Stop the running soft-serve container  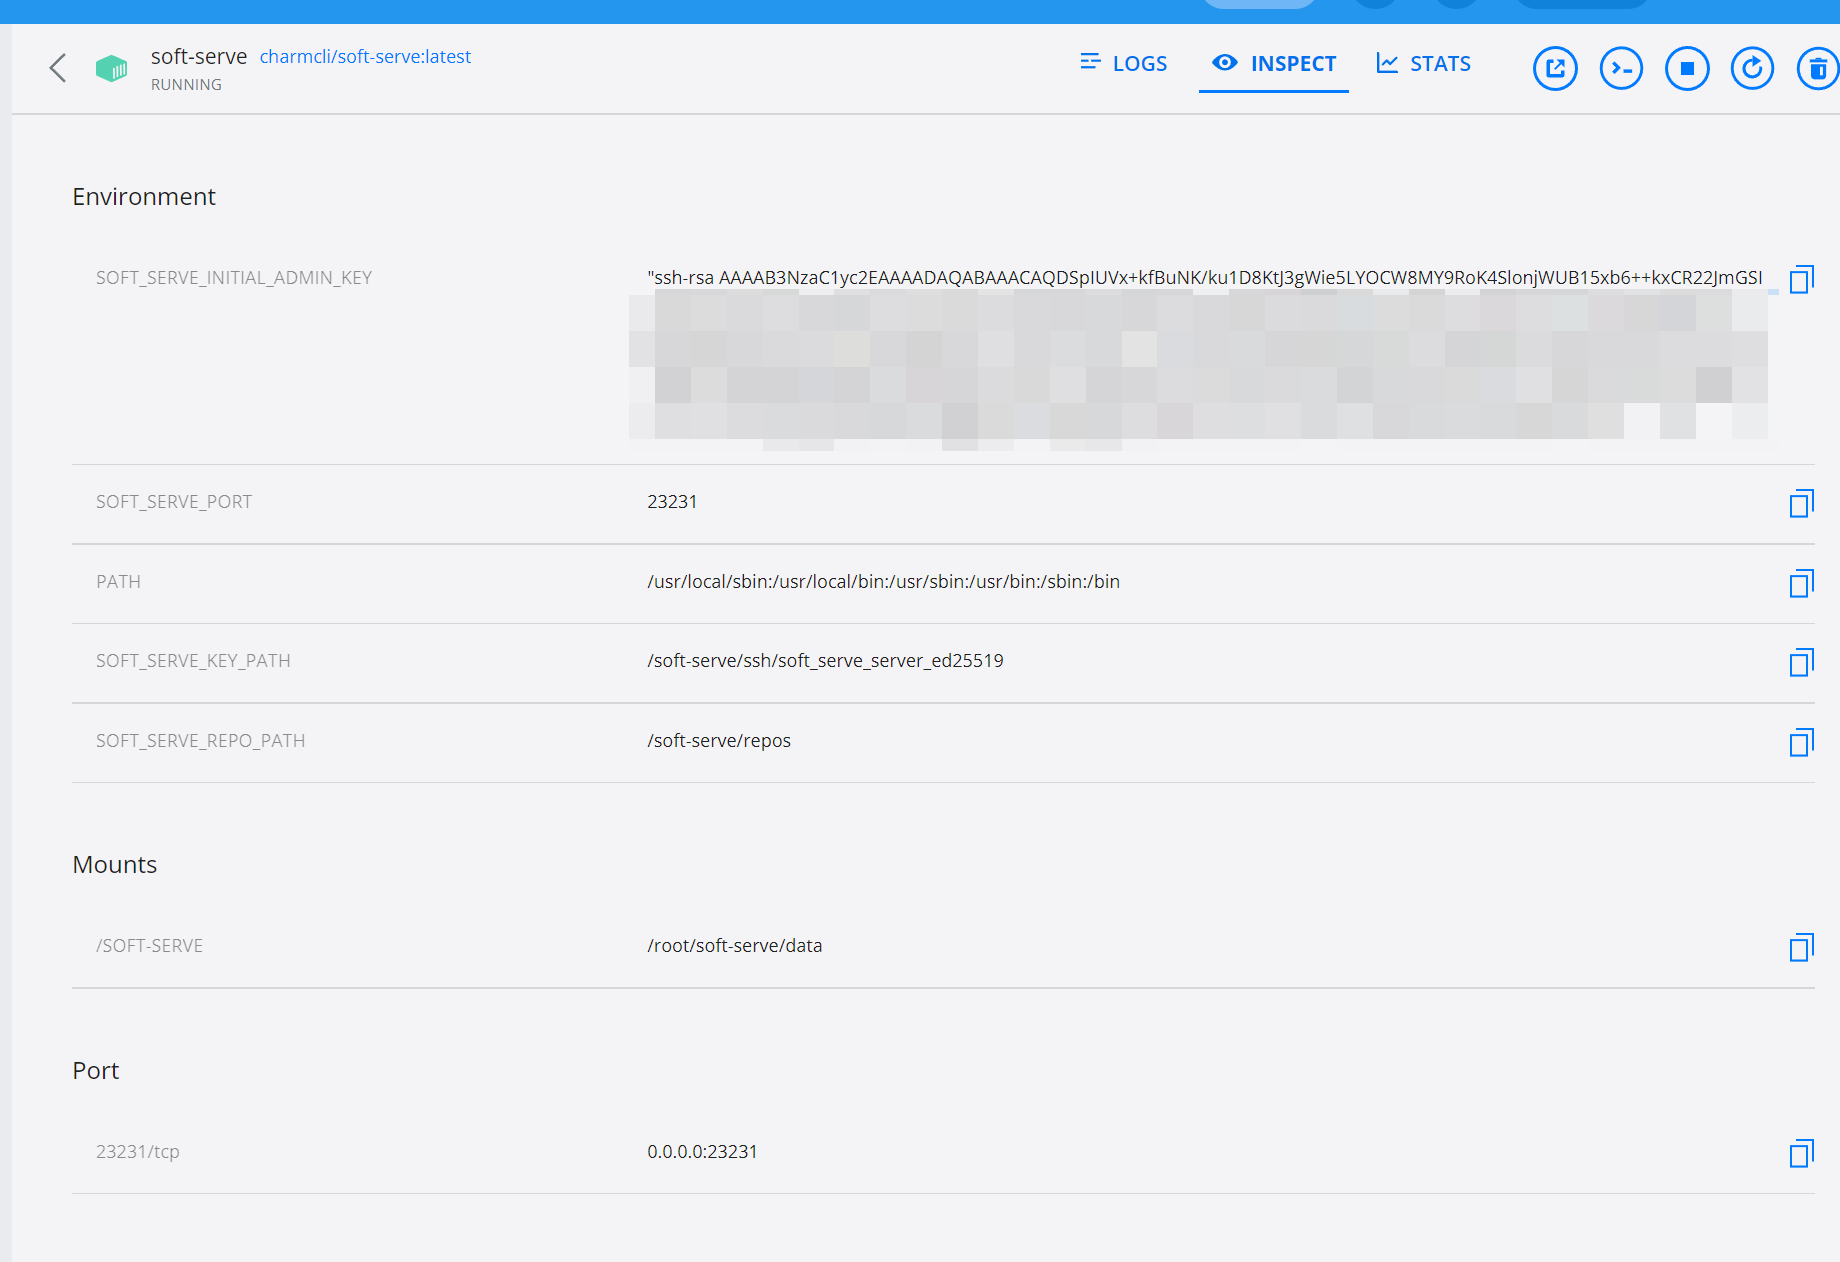[x=1687, y=68]
